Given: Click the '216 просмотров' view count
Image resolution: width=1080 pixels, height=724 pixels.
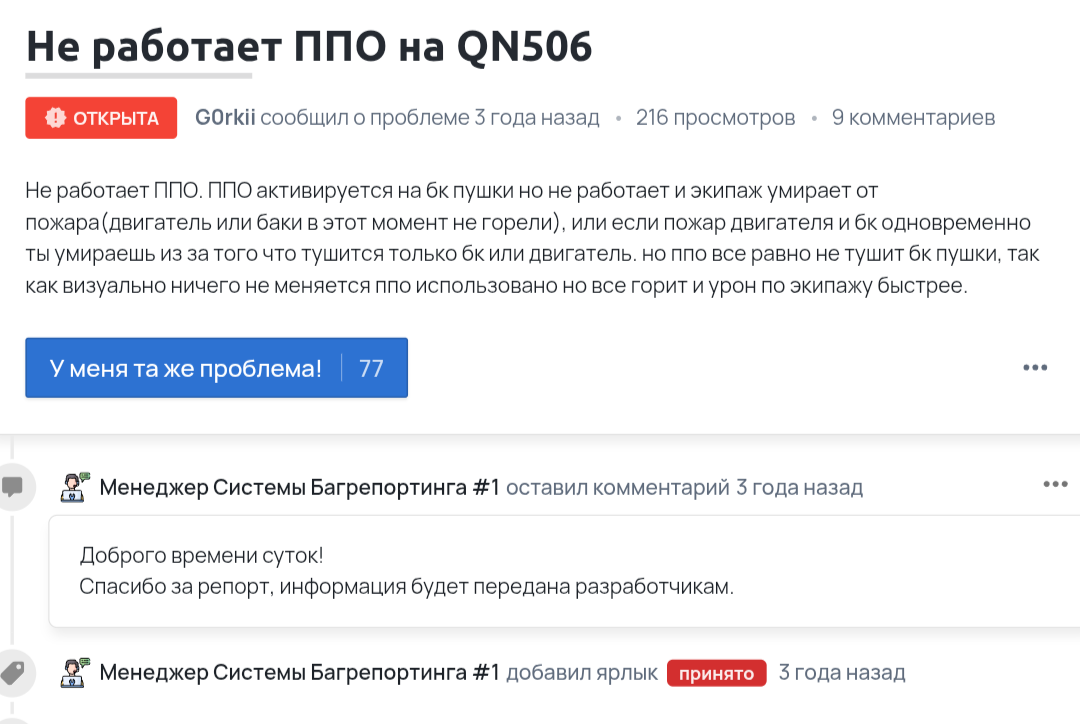Looking at the screenshot, I should point(715,118).
